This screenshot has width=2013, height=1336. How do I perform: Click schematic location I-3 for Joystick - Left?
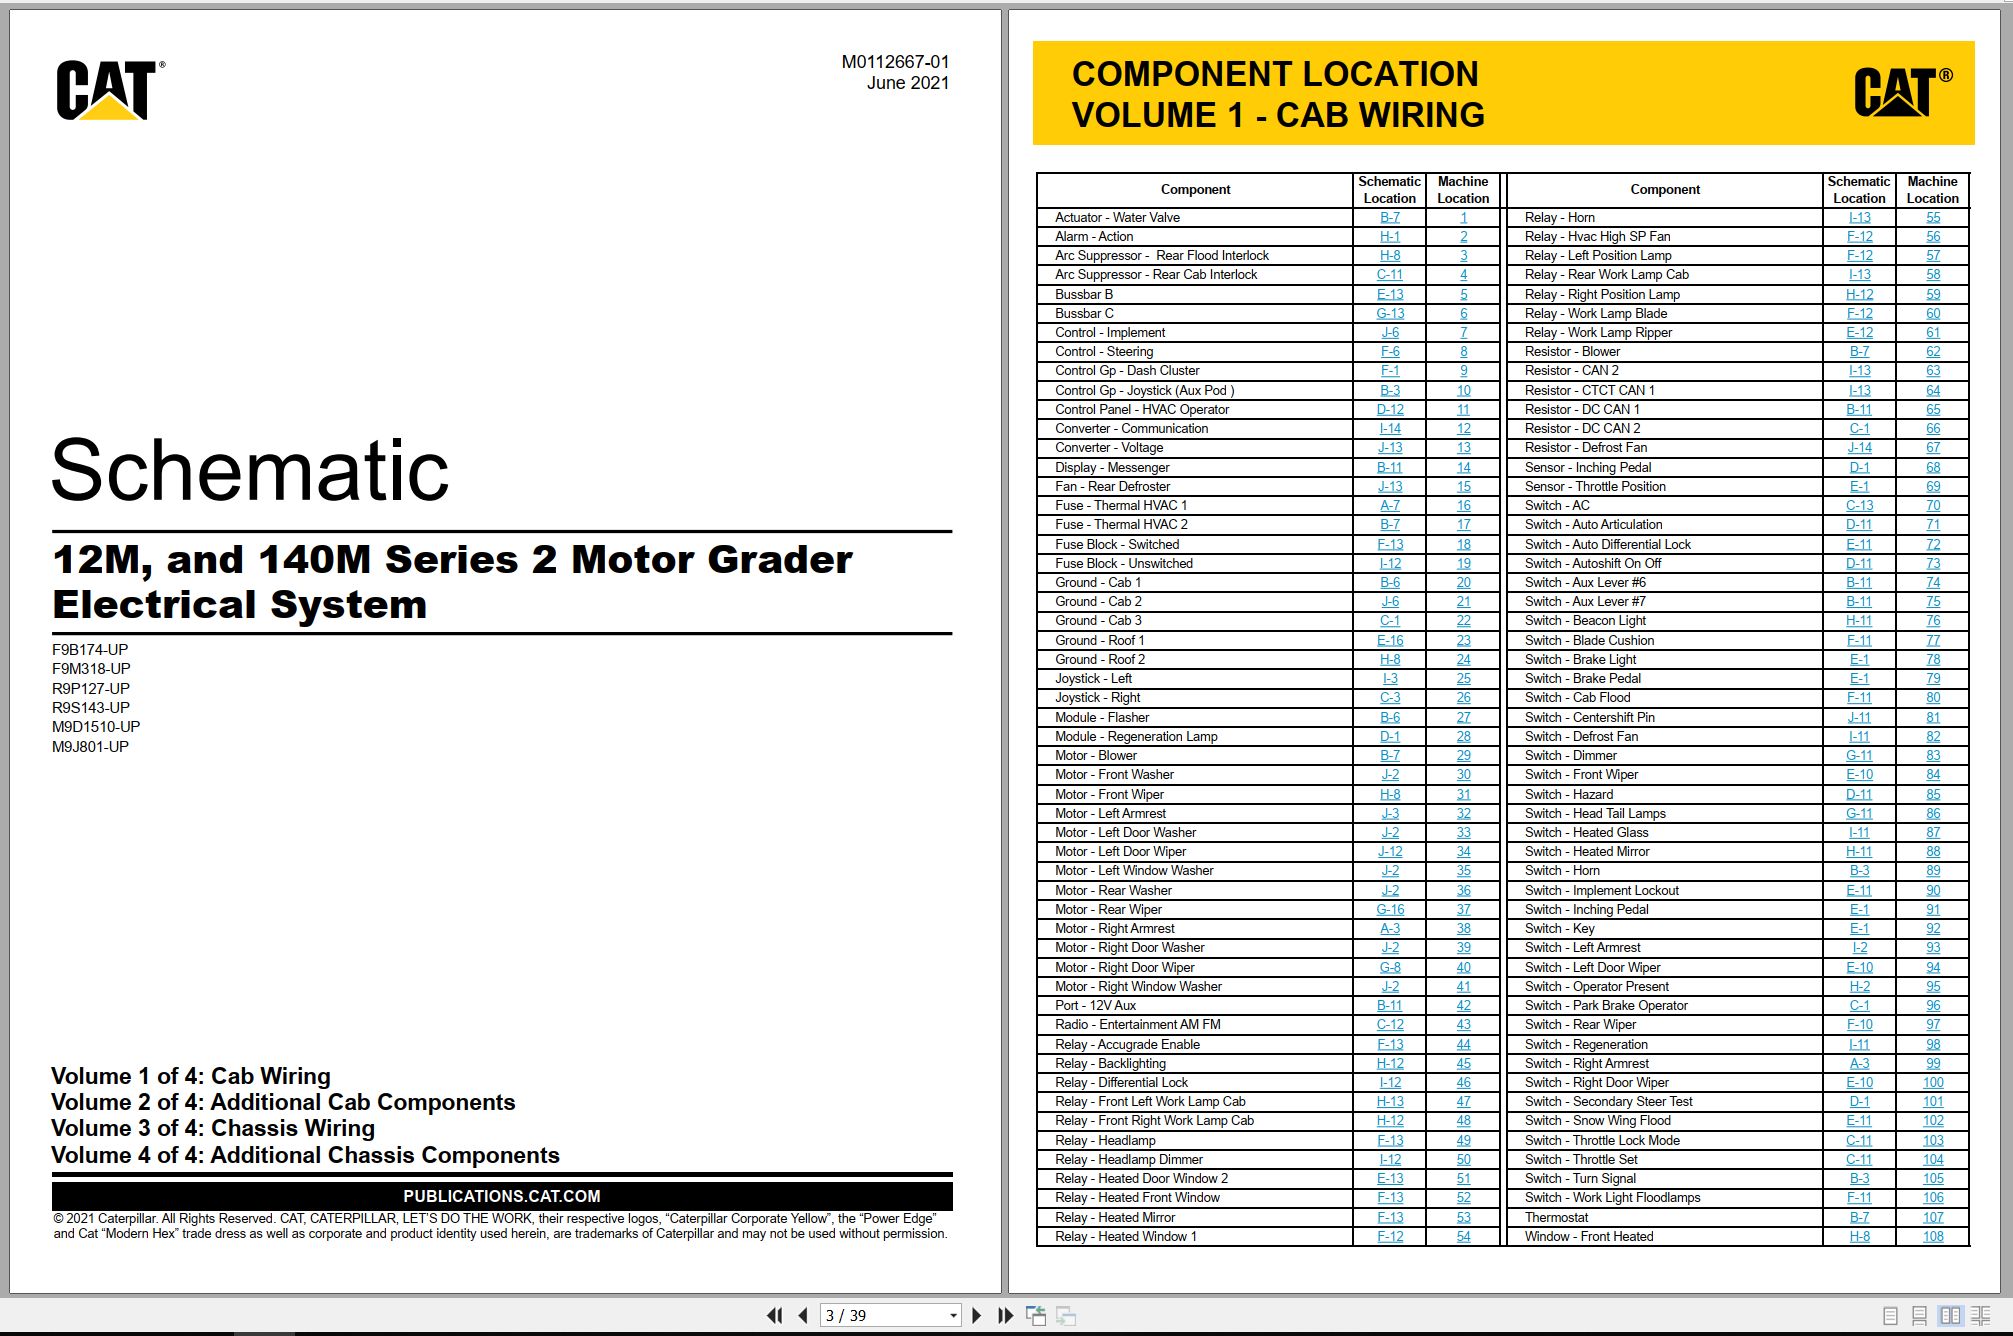(1389, 678)
